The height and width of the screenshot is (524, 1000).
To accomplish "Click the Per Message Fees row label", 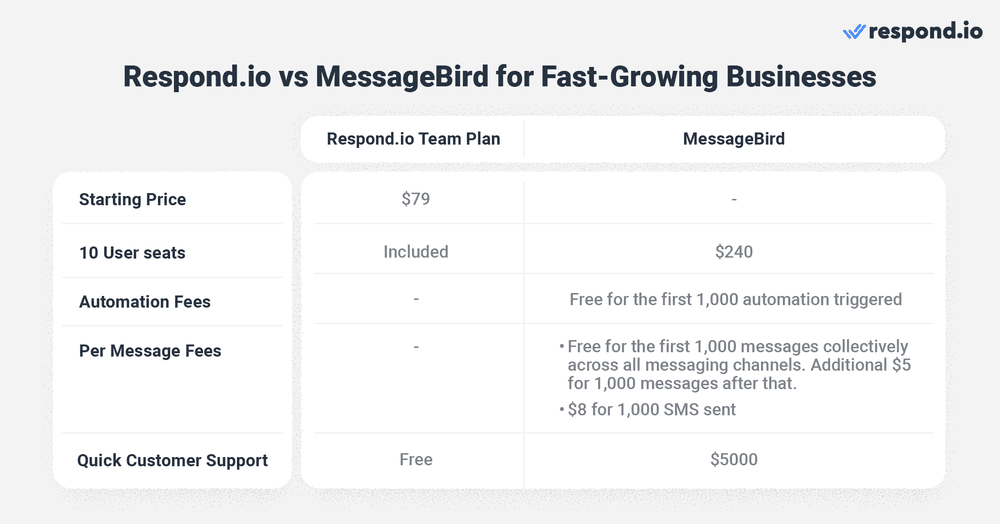I will pos(150,351).
